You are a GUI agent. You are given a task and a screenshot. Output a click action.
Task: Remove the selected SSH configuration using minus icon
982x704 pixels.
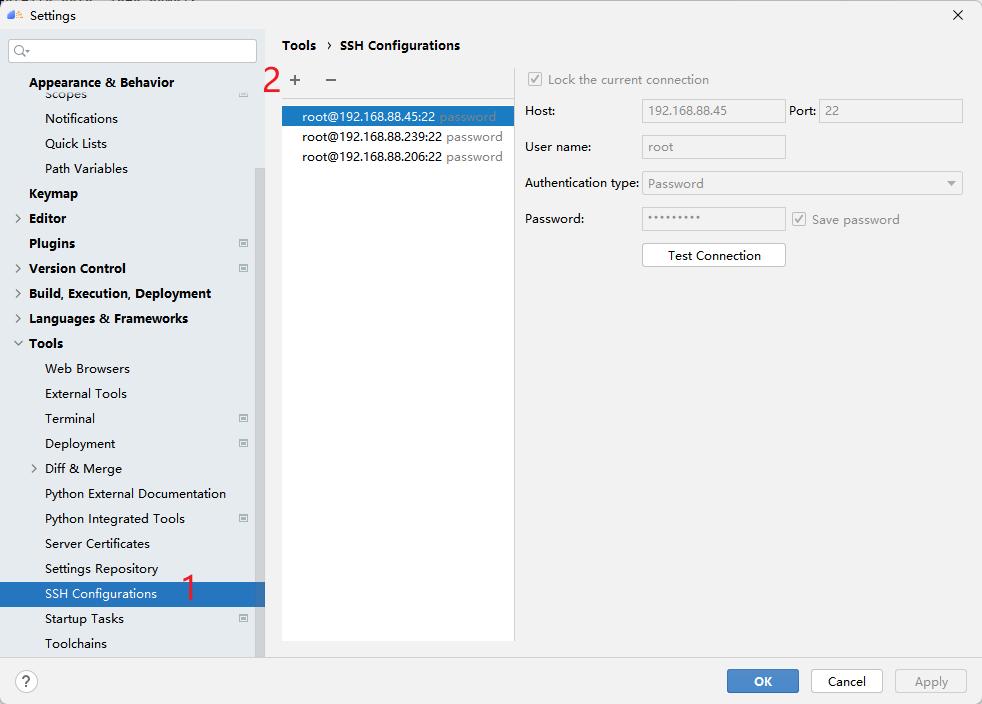point(330,80)
